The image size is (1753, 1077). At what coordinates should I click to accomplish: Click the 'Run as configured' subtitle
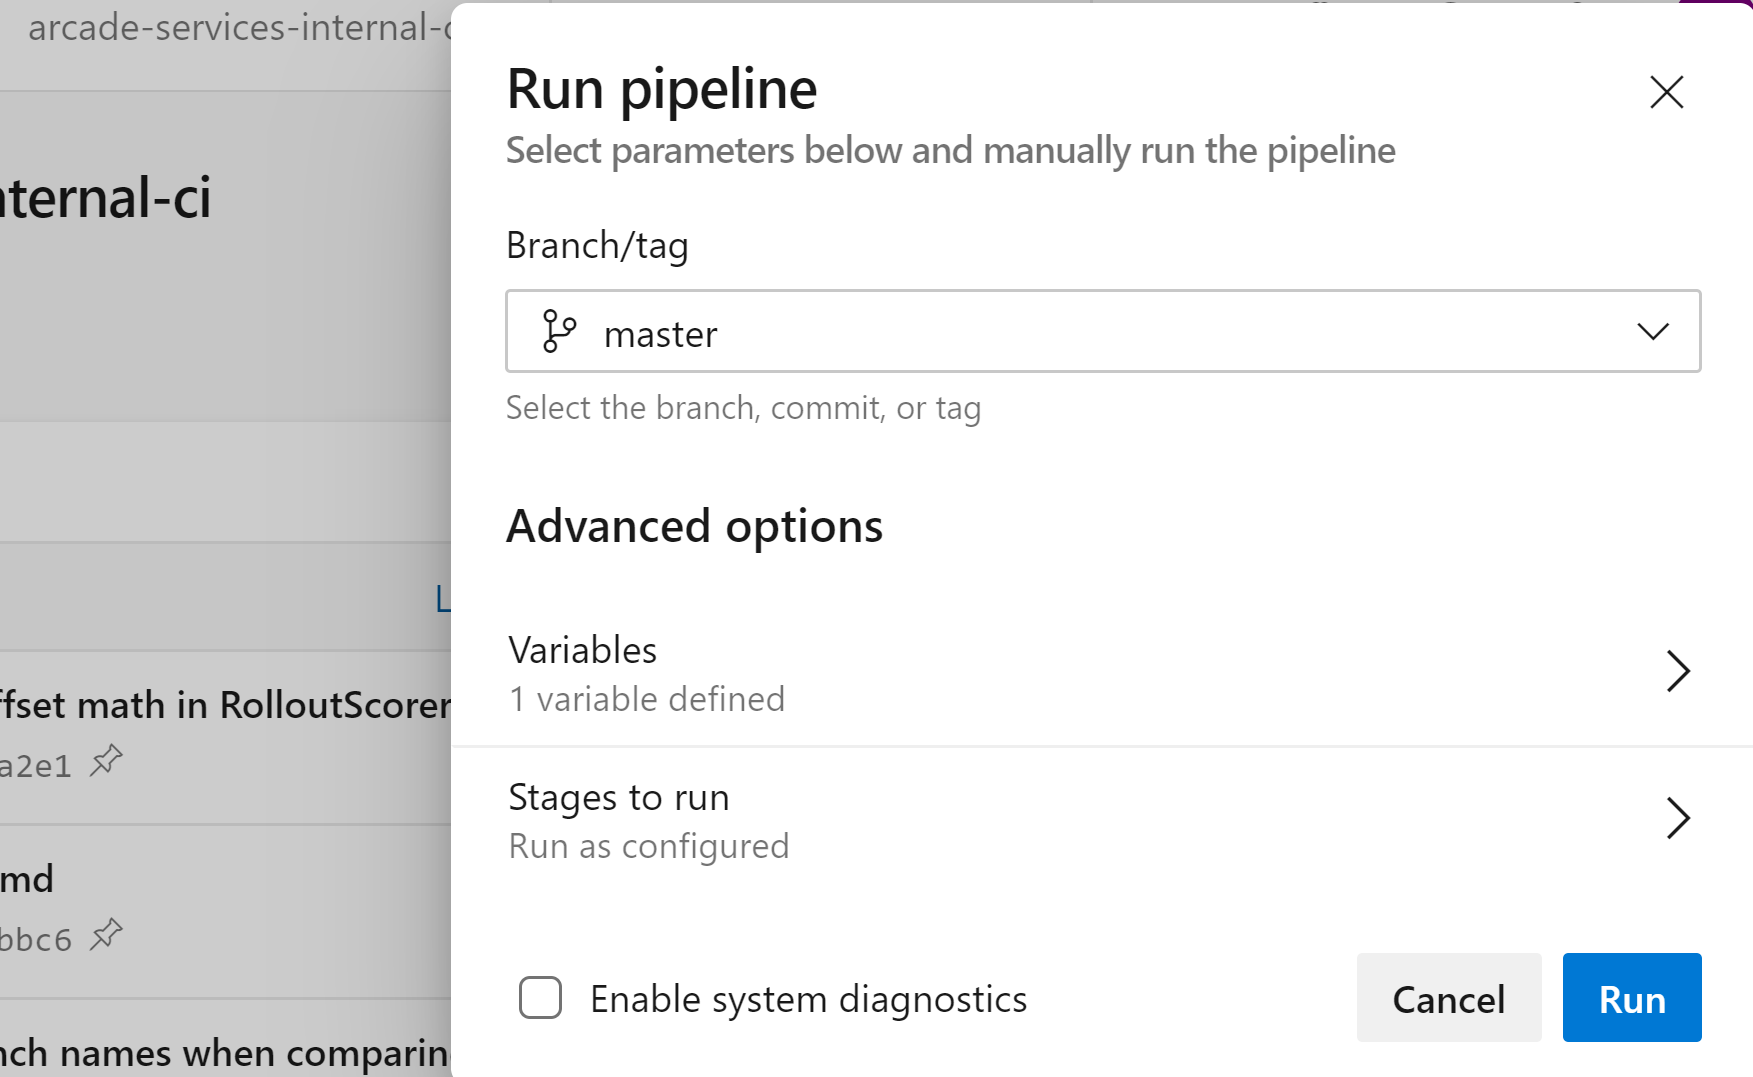pos(649,846)
